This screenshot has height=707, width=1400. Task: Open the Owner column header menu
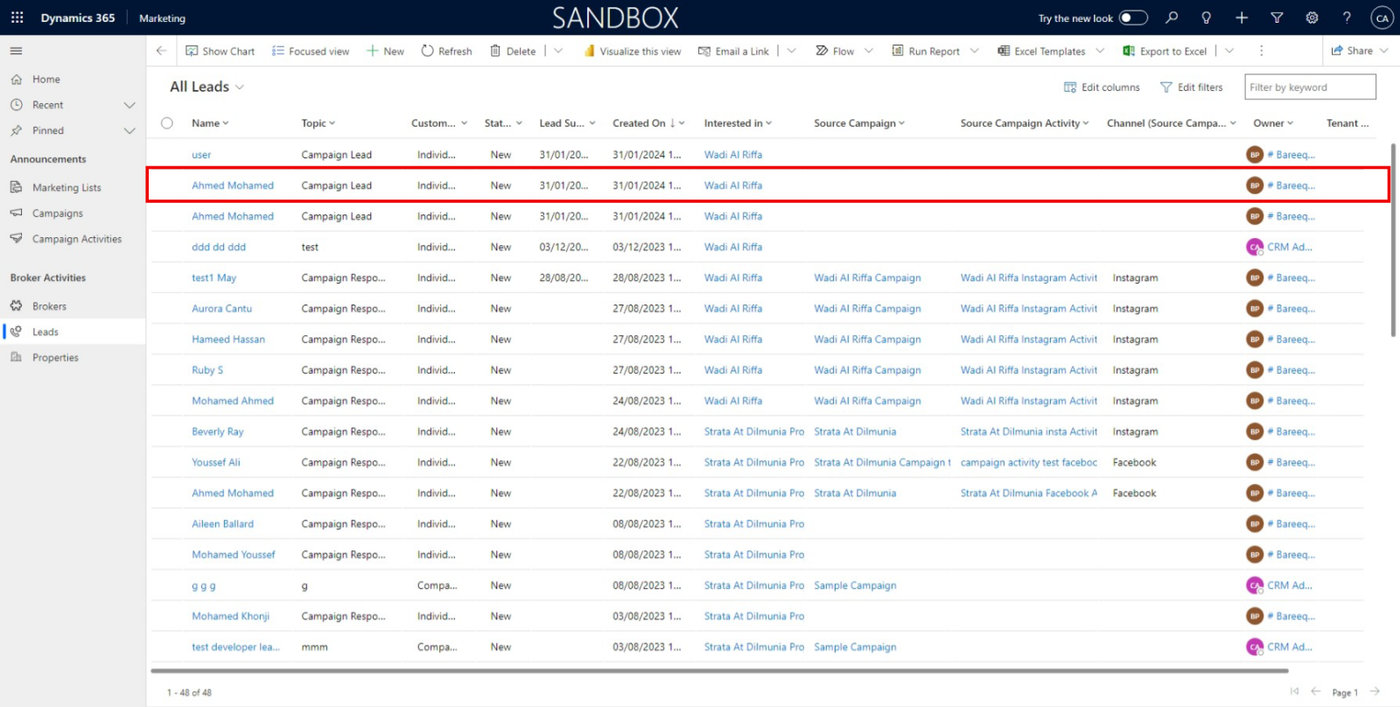[1273, 123]
